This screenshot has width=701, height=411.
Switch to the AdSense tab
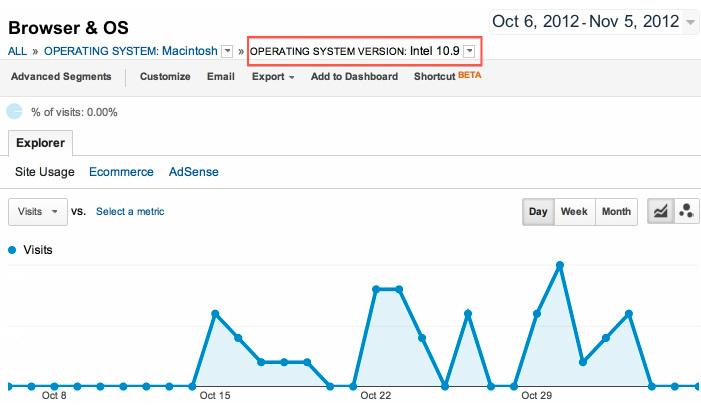click(194, 172)
